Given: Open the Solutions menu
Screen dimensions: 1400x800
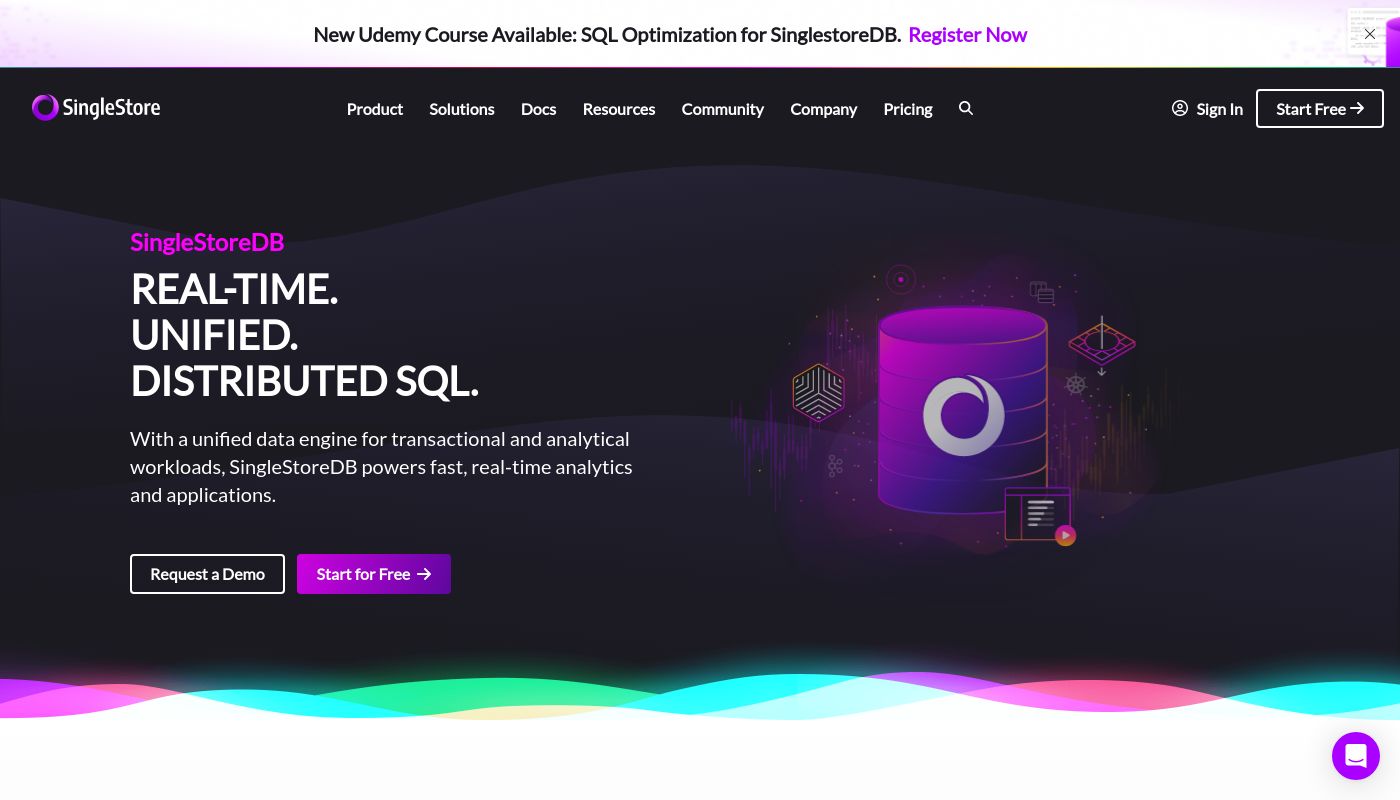Looking at the screenshot, I should (462, 109).
